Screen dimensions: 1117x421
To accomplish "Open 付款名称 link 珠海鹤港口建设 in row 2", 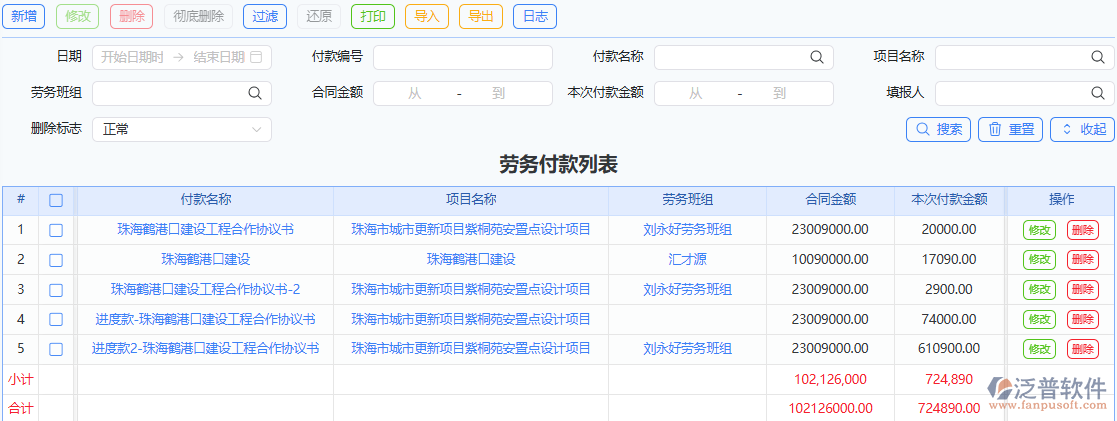I will (x=205, y=259).
